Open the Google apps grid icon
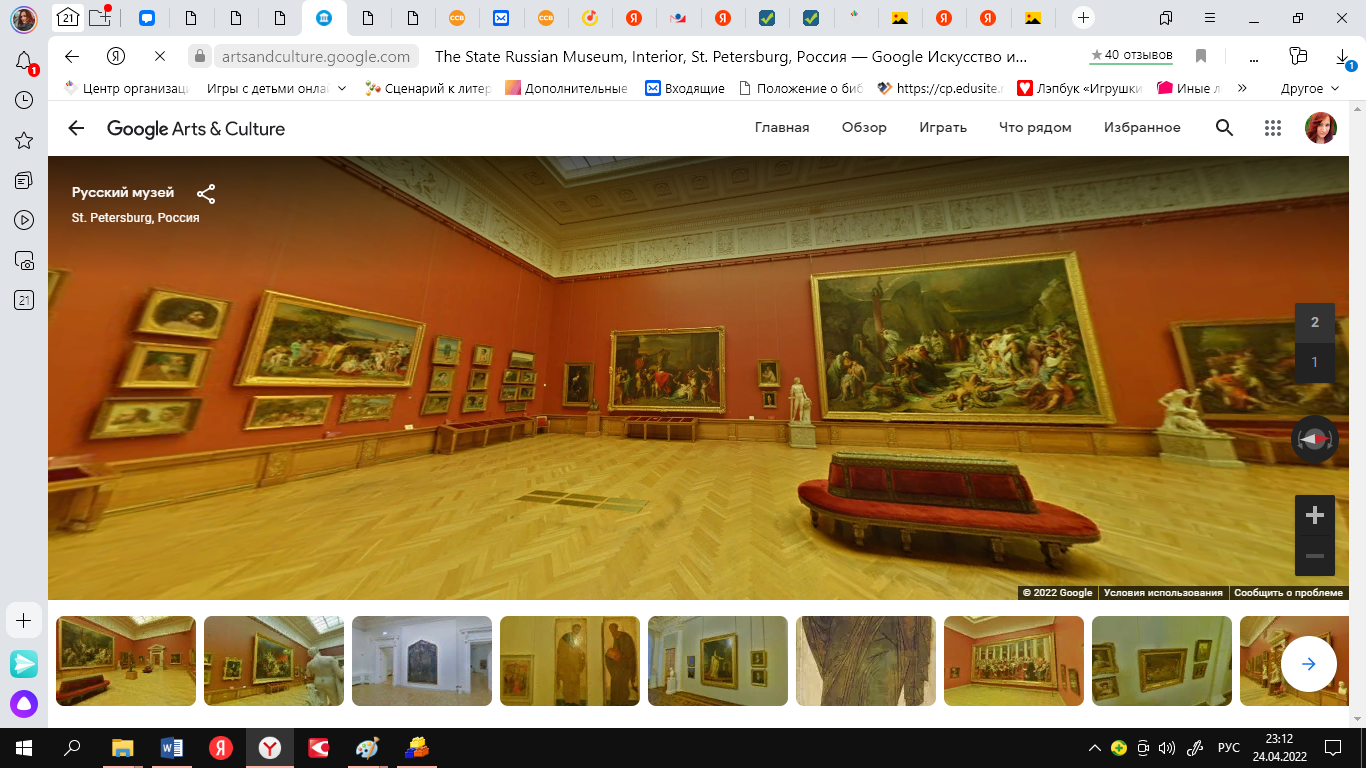 pyautogui.click(x=1273, y=128)
